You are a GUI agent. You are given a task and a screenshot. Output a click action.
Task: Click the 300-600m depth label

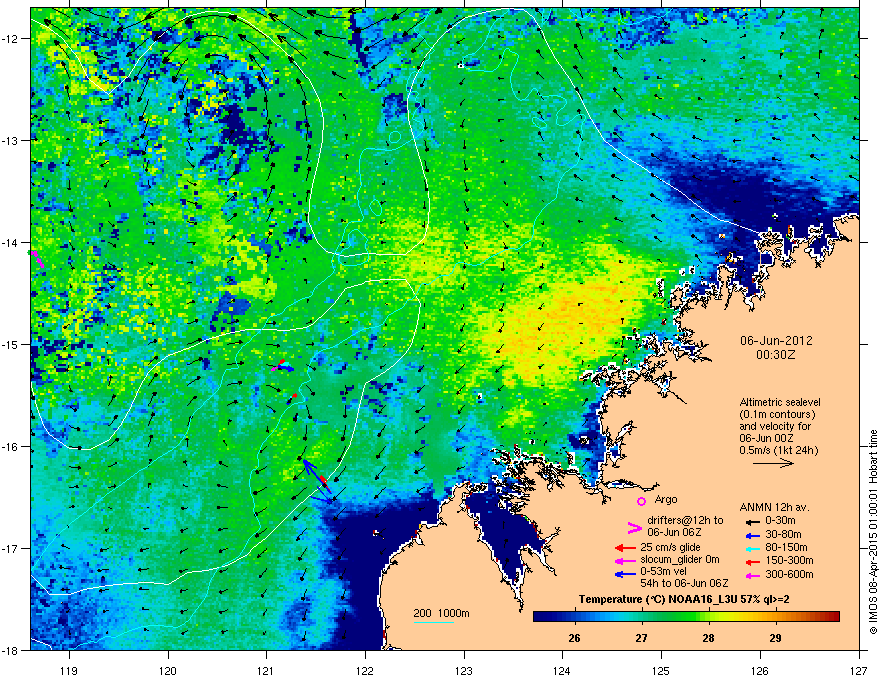coord(789,575)
